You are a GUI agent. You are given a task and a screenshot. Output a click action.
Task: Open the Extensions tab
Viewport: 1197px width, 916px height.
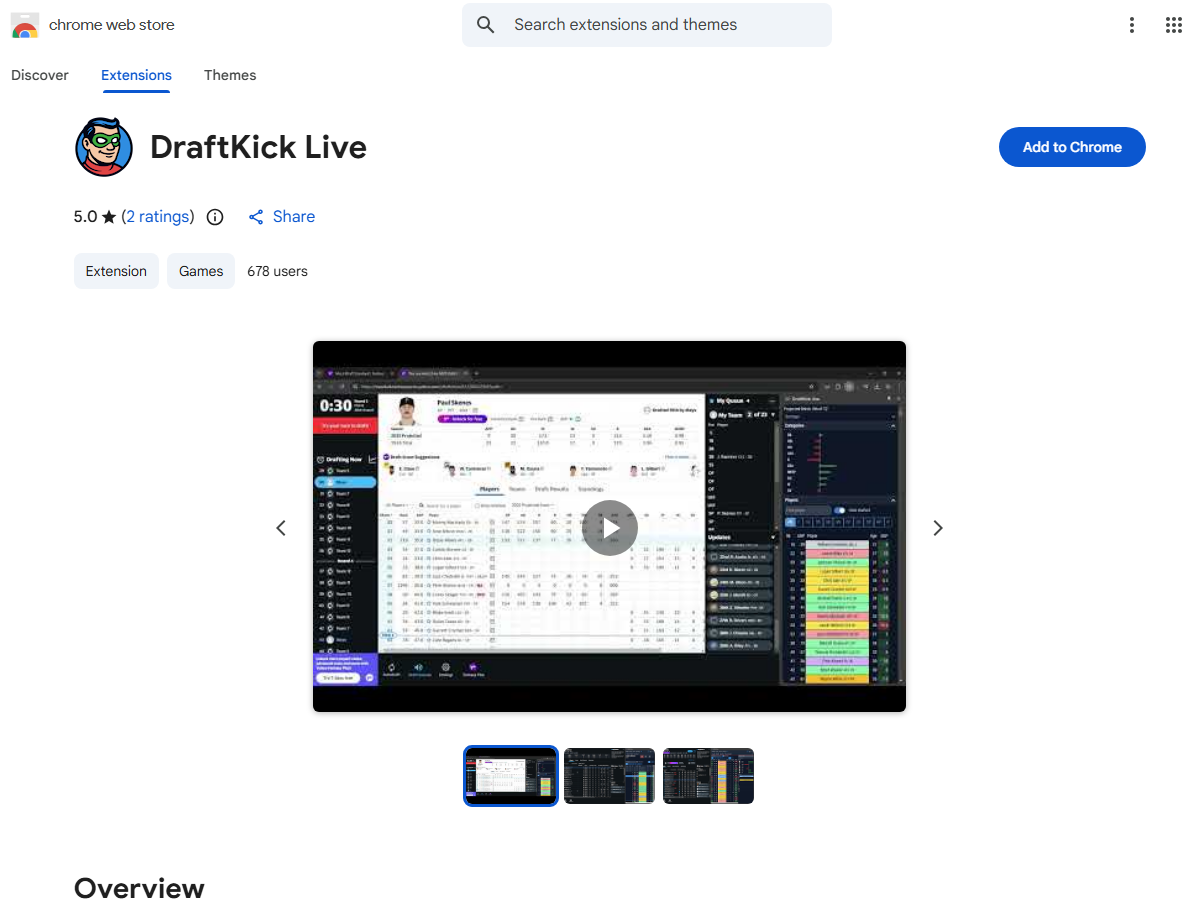pyautogui.click(x=136, y=75)
